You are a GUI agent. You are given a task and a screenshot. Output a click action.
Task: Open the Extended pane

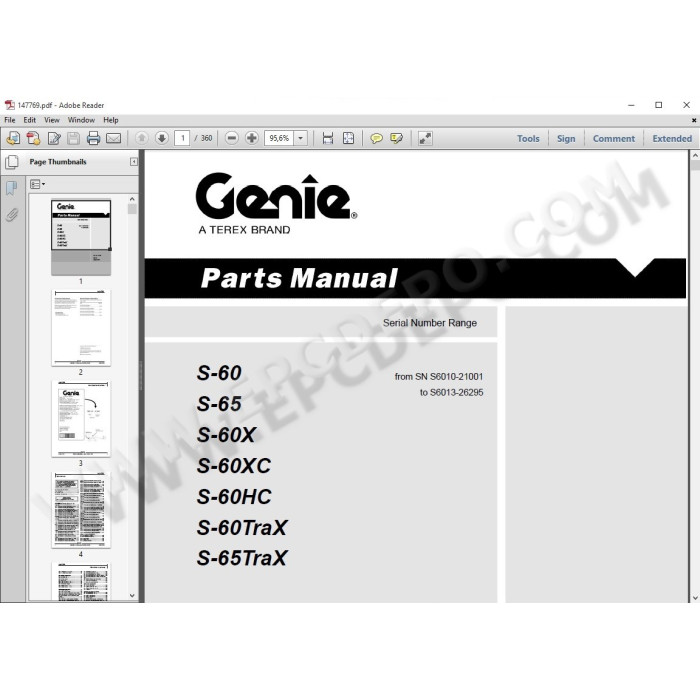point(672,139)
